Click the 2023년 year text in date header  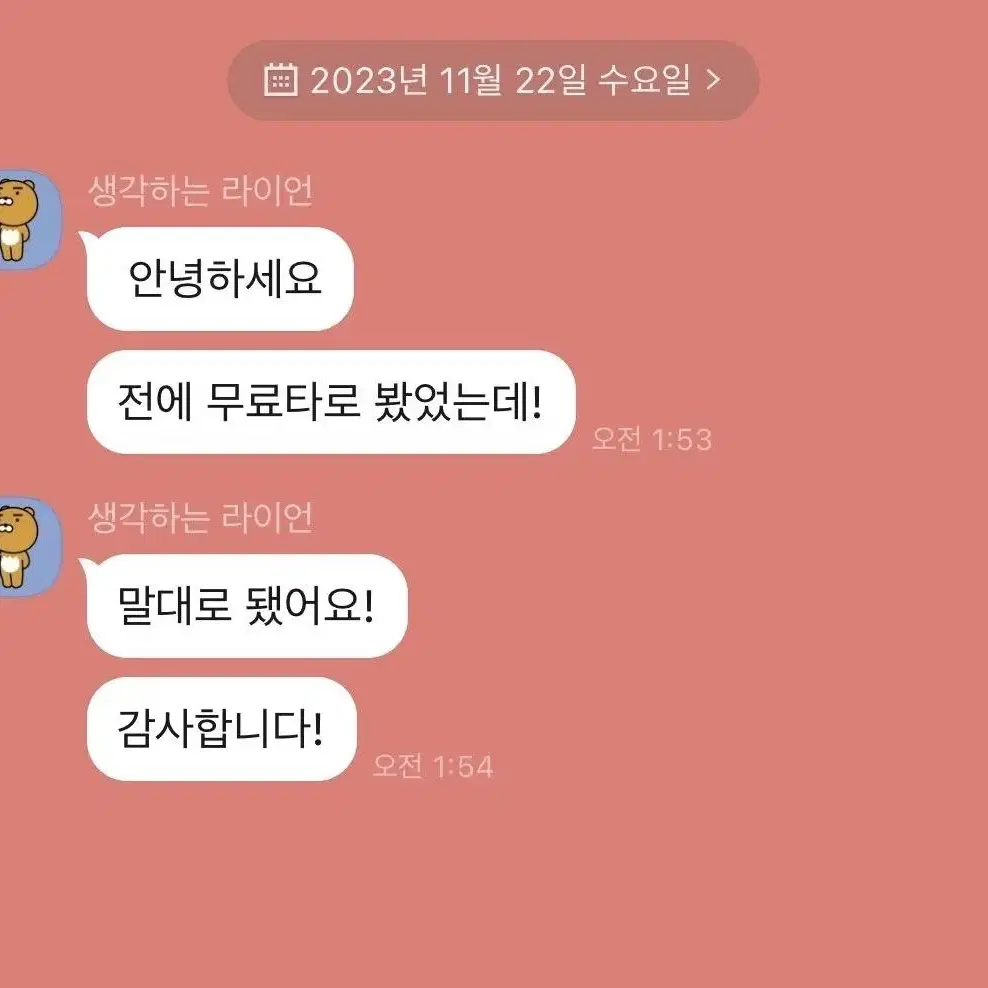click(370, 80)
